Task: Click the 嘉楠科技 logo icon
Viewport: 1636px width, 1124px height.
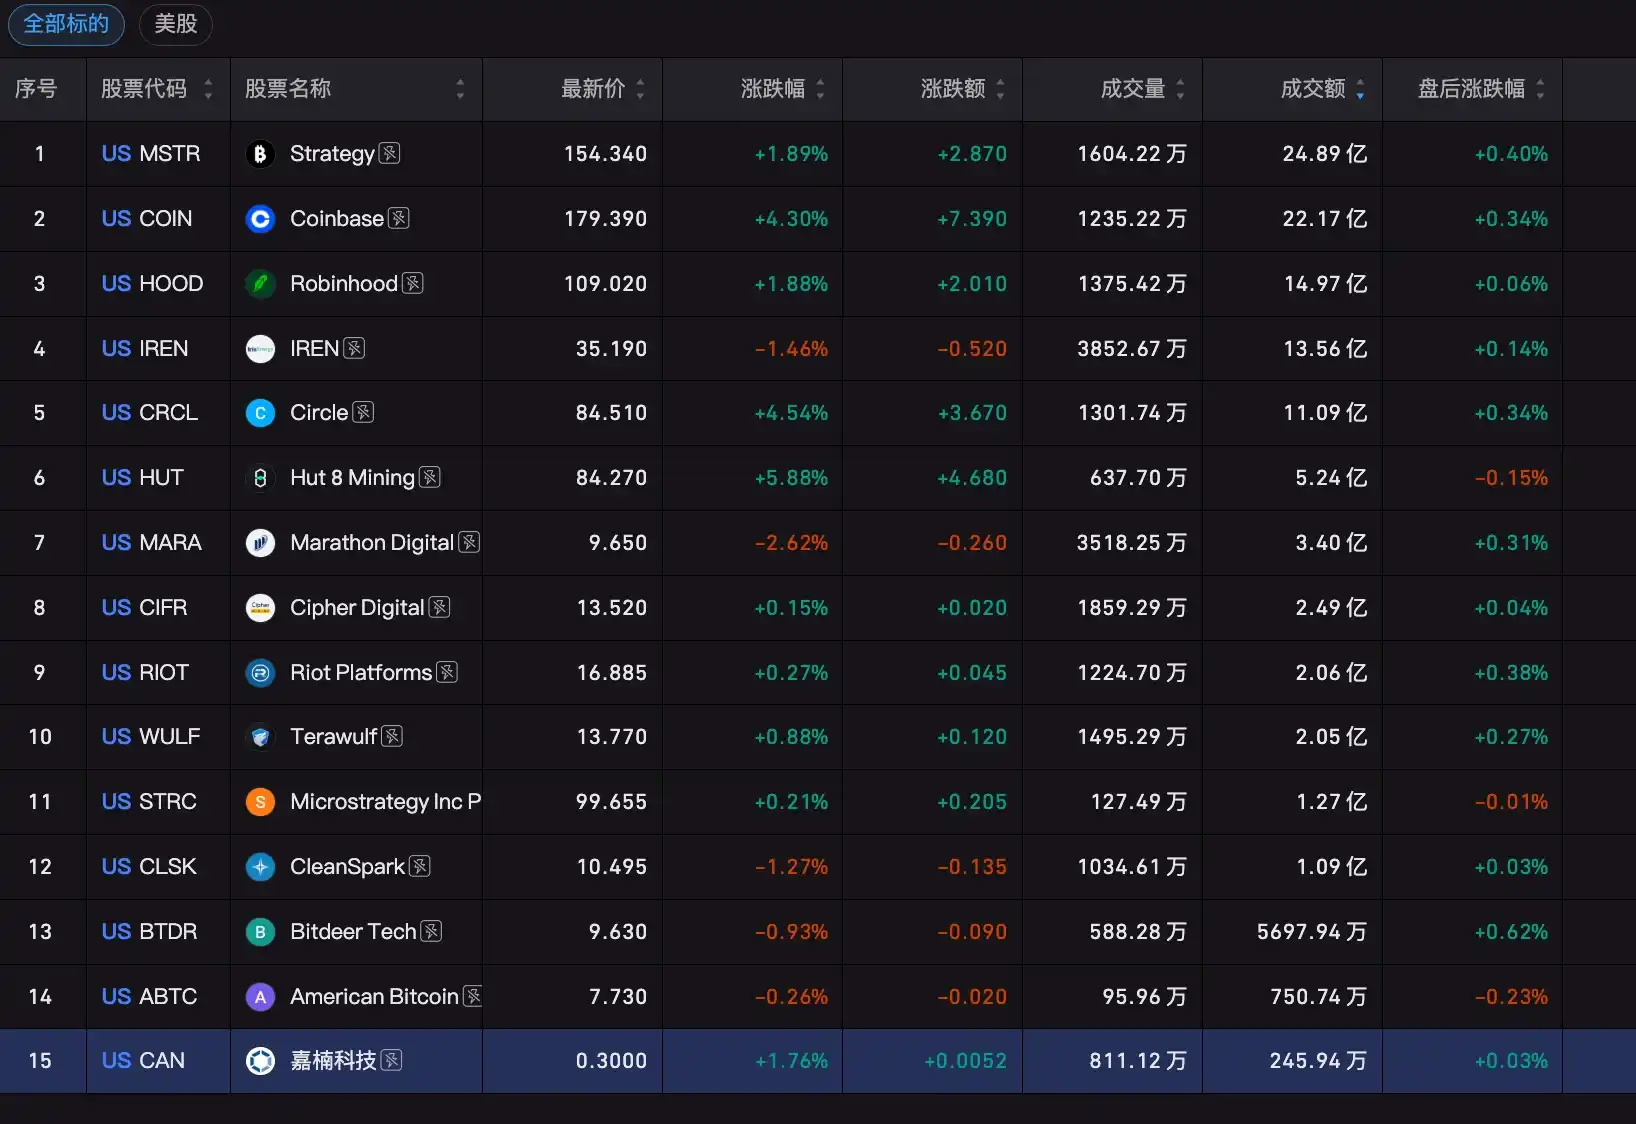Action: 260,1061
